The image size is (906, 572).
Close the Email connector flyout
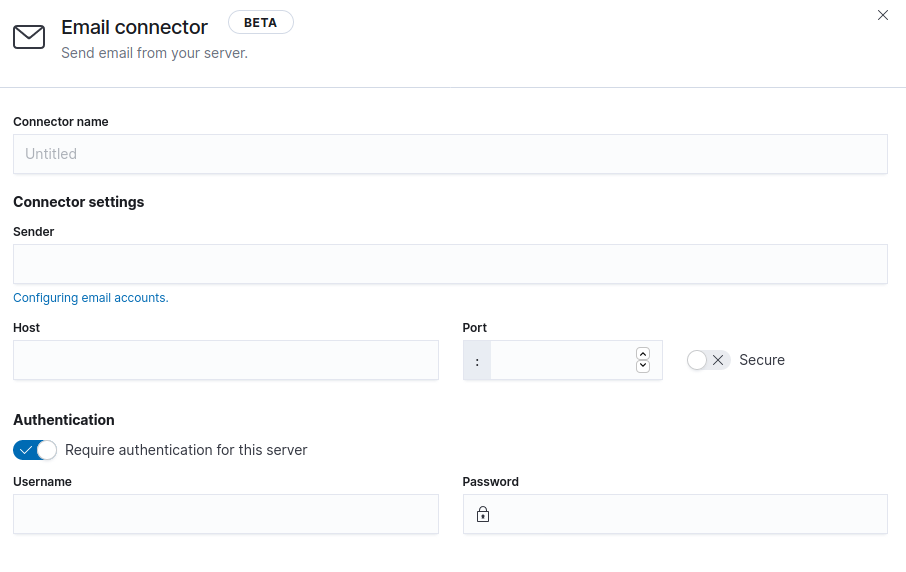tap(882, 15)
